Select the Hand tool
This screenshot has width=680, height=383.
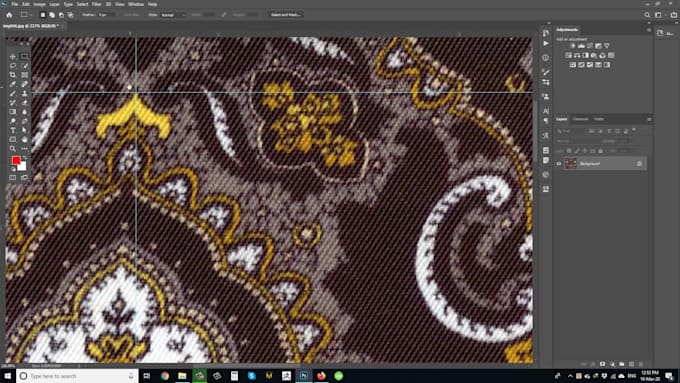click(25, 139)
